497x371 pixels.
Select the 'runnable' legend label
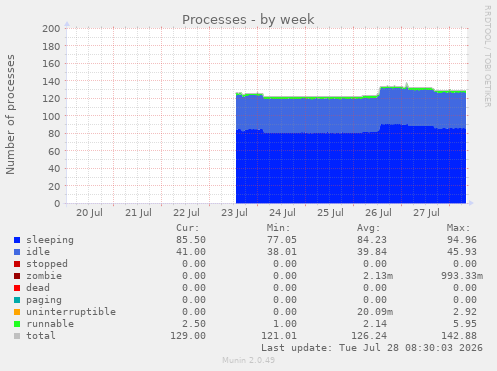50,324
